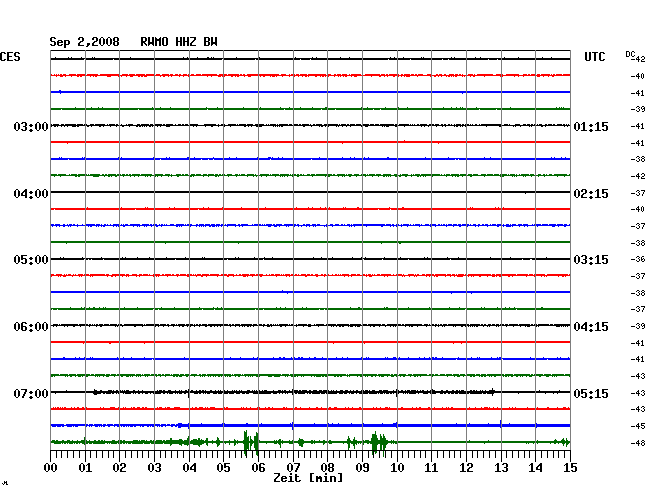
Task: Select the "04:15" UTC time label
Action: click(x=591, y=327)
